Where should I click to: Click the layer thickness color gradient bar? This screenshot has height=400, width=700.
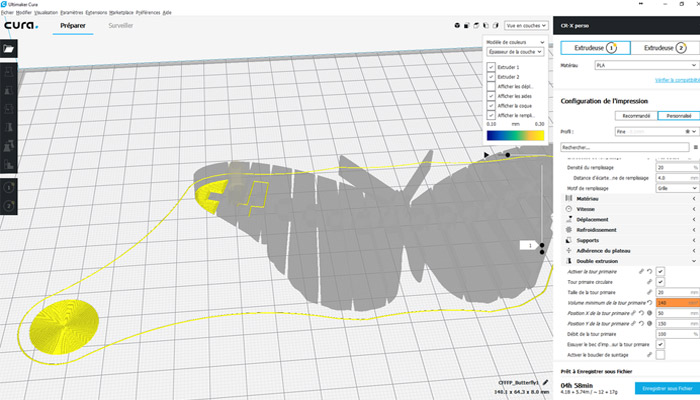tap(515, 134)
